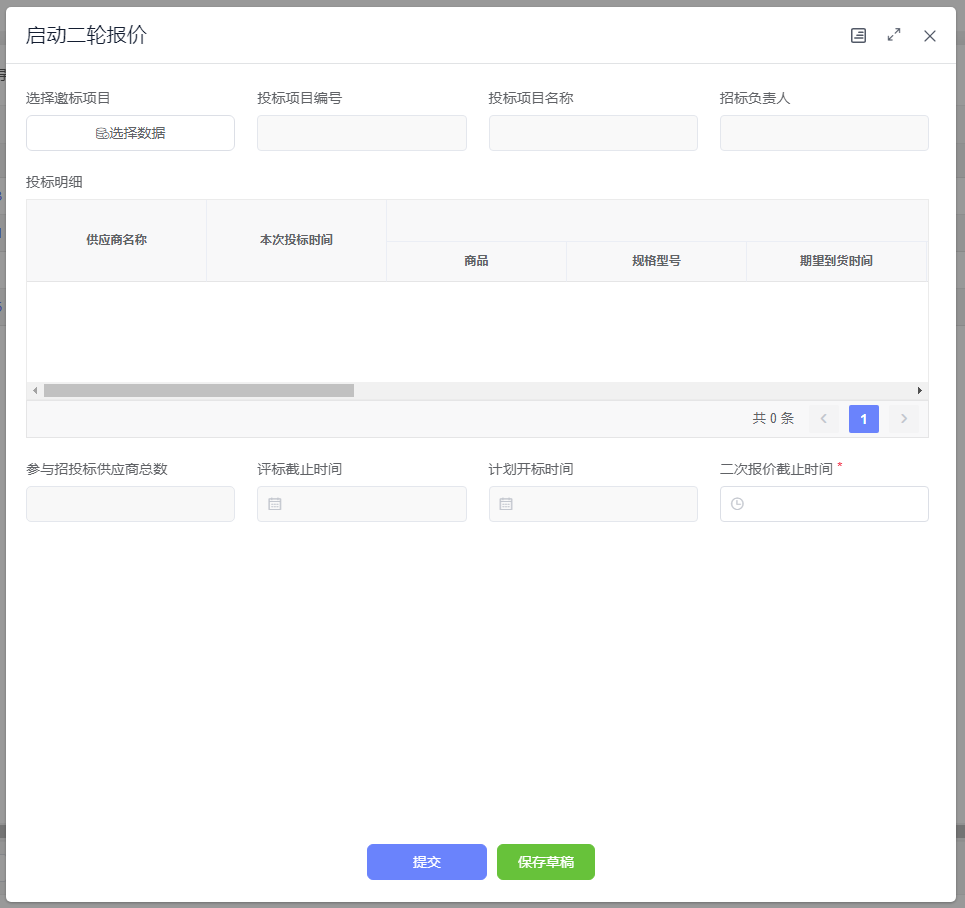Click calendar icon in 计划开标时间 field
Screen dimensions: 965x908
click(x=506, y=504)
